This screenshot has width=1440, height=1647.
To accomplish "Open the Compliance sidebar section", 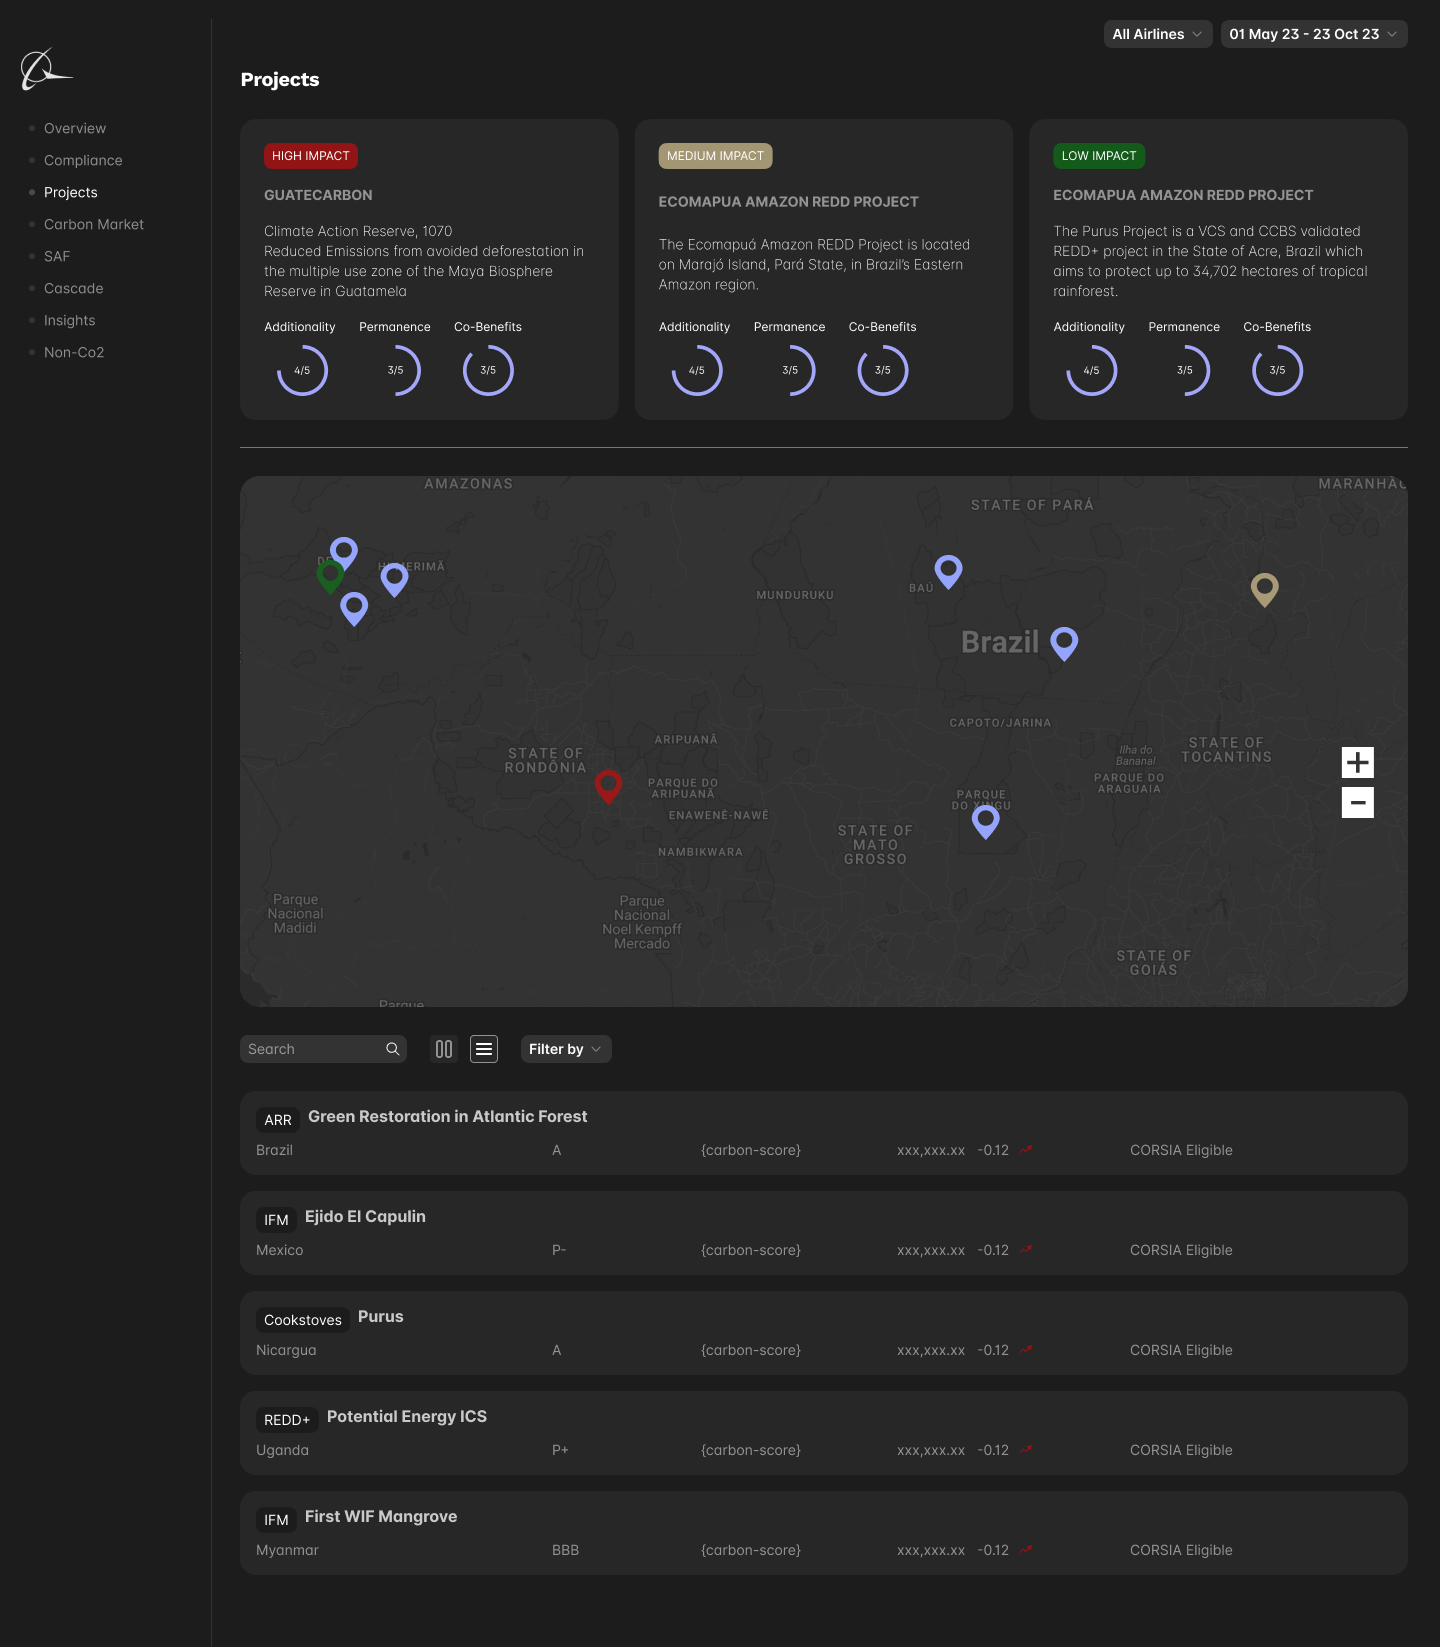I will [83, 160].
